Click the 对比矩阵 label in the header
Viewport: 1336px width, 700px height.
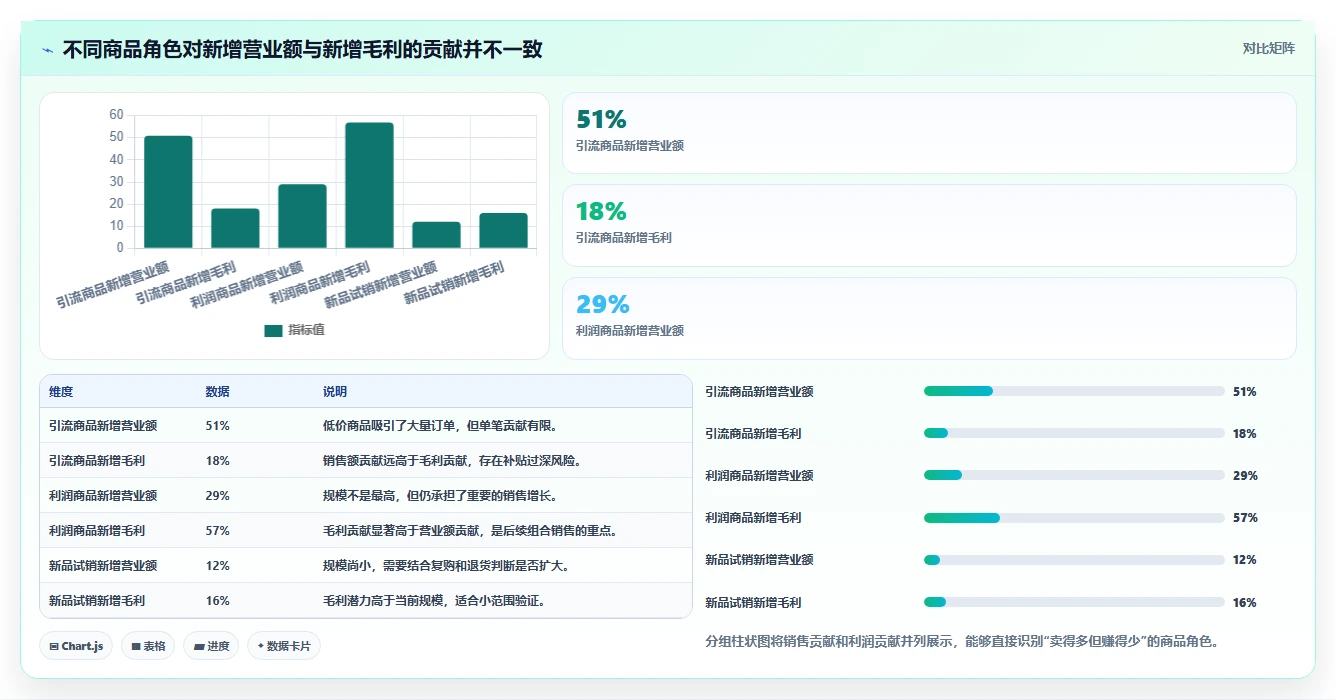[x=1268, y=48]
